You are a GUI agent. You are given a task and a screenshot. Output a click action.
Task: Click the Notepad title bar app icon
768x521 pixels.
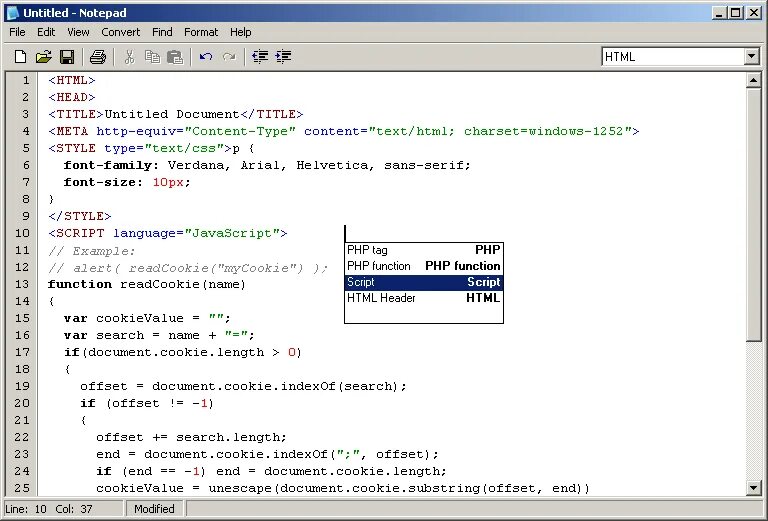click(x=12, y=13)
